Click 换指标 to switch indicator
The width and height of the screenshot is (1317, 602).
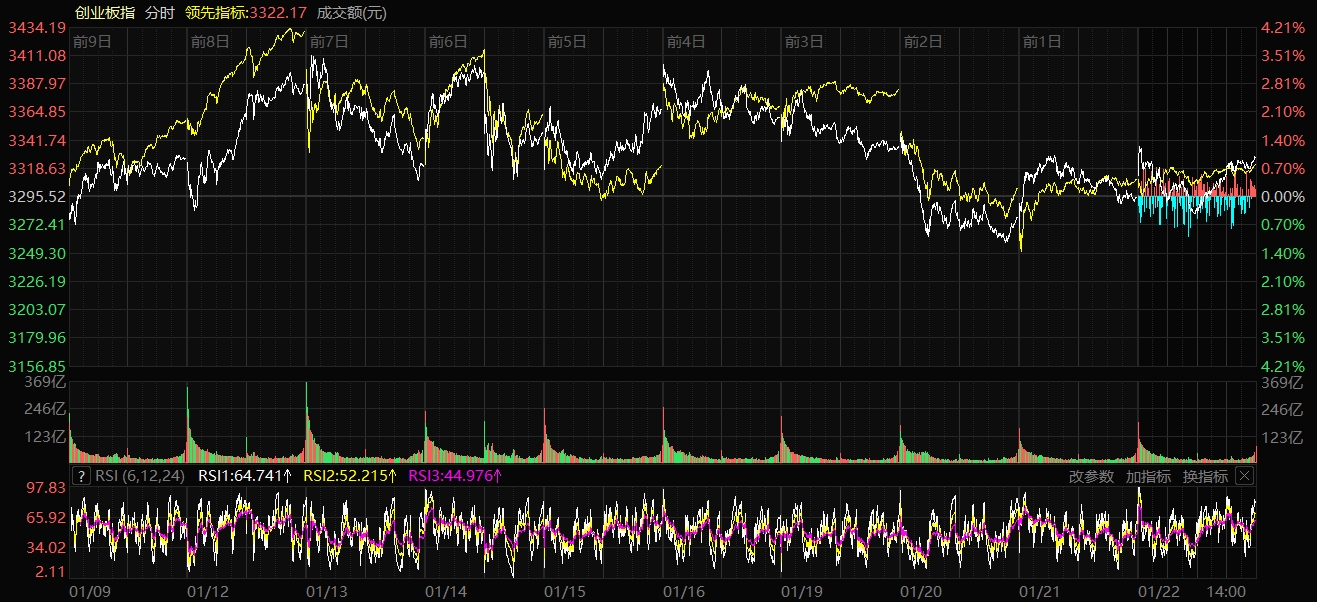coord(1205,476)
